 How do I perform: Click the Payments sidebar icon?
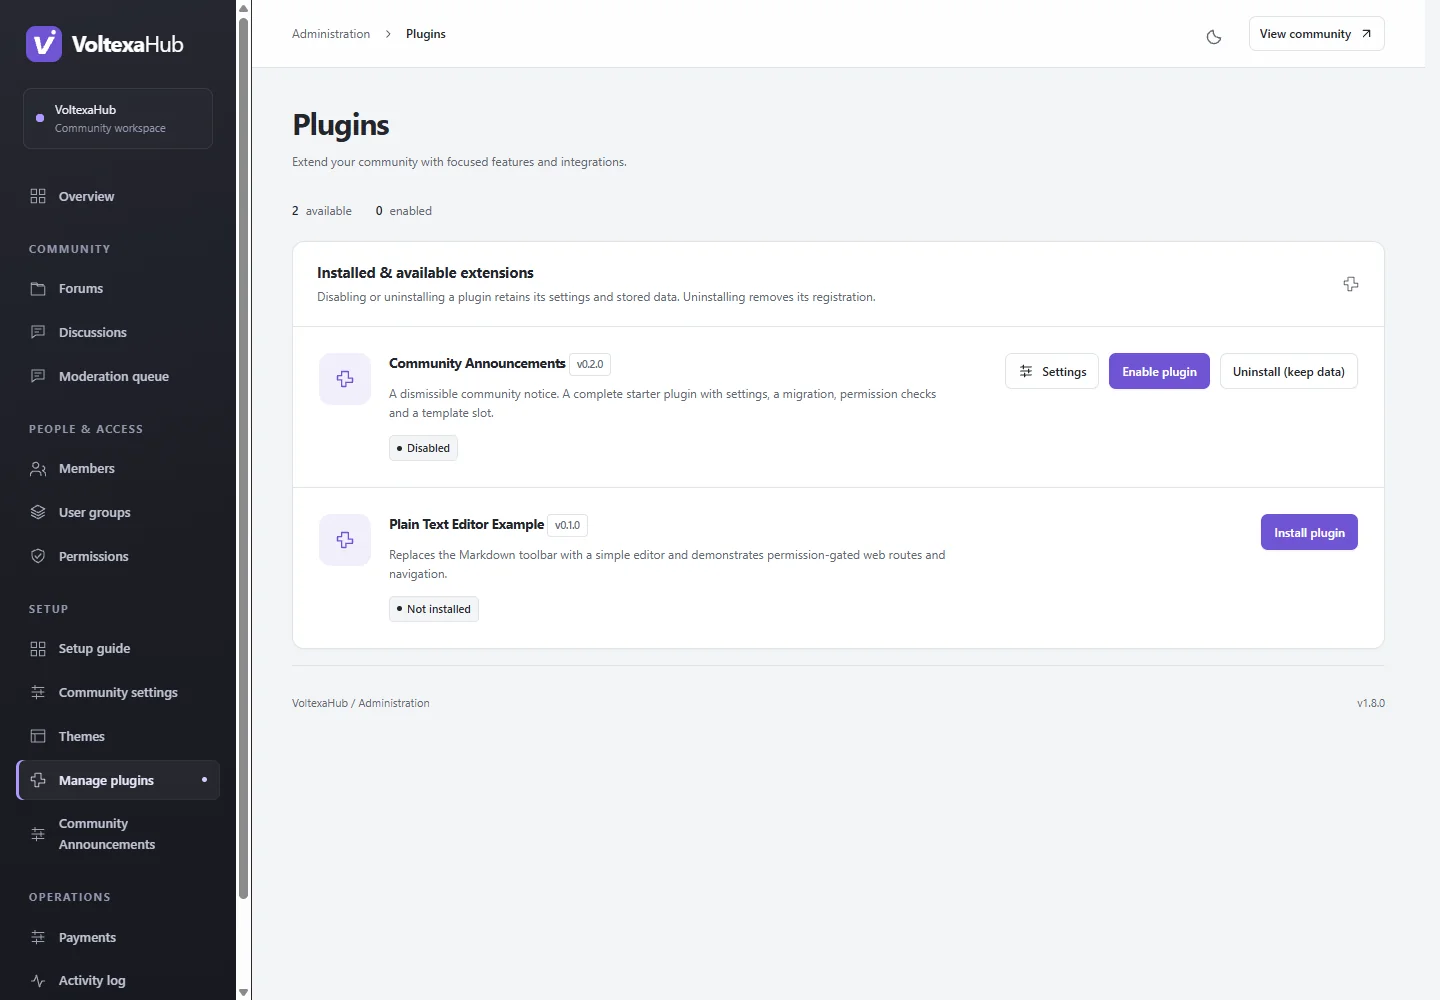pyautogui.click(x=38, y=937)
